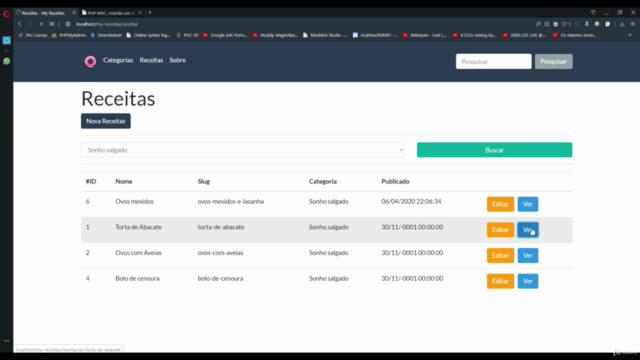Take a snapshot with the camera icon

tap(547, 24)
